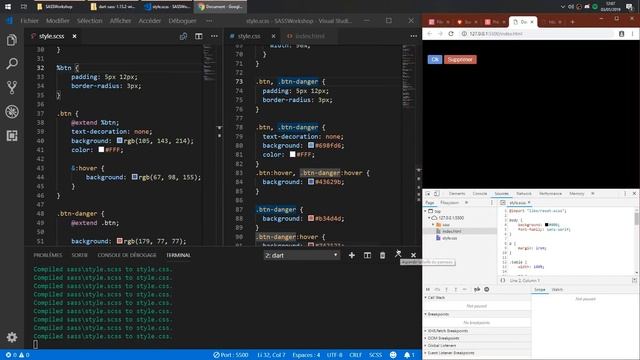Open more actions menu of right editor group
The image size is (640, 360).
click(x=413, y=36)
